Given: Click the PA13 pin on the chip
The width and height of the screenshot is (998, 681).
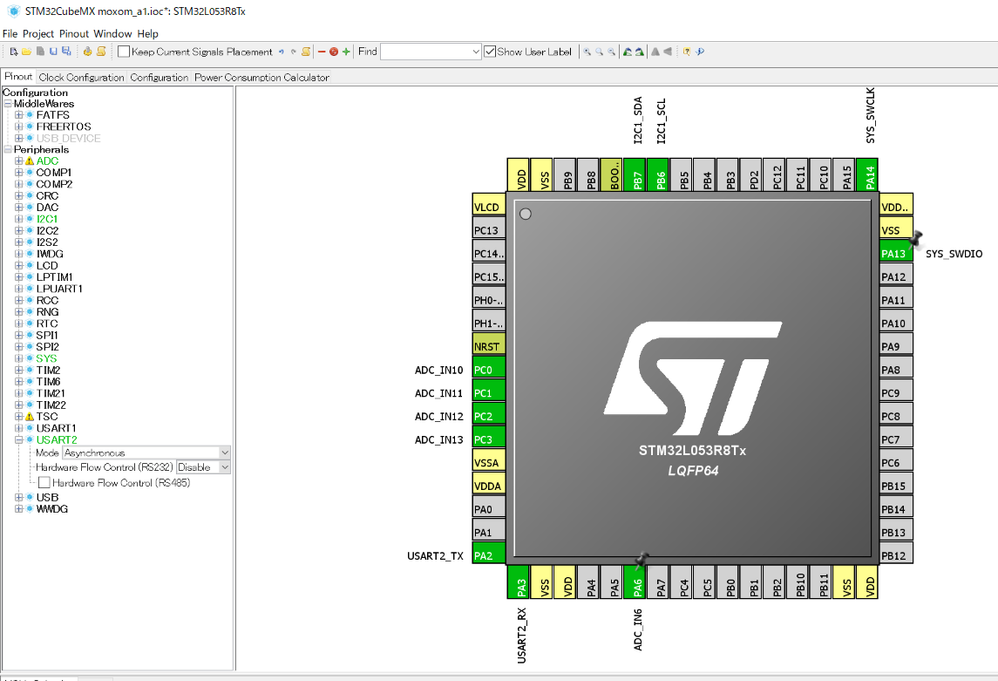Looking at the screenshot, I should point(896,253).
